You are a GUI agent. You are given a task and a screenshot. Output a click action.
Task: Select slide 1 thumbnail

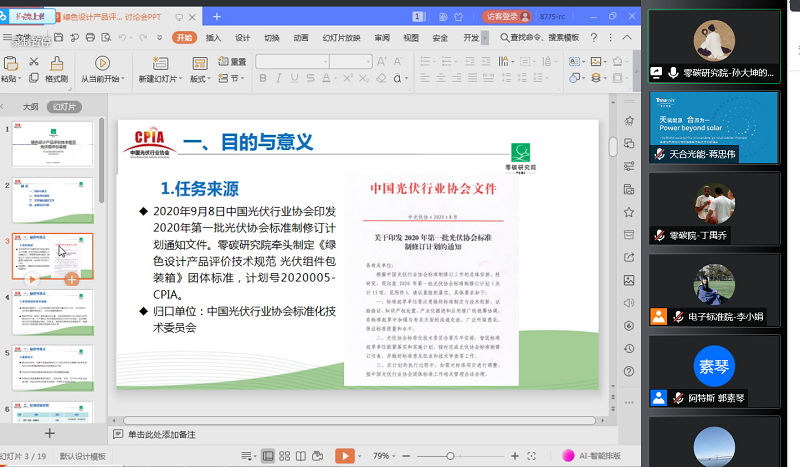(53, 144)
